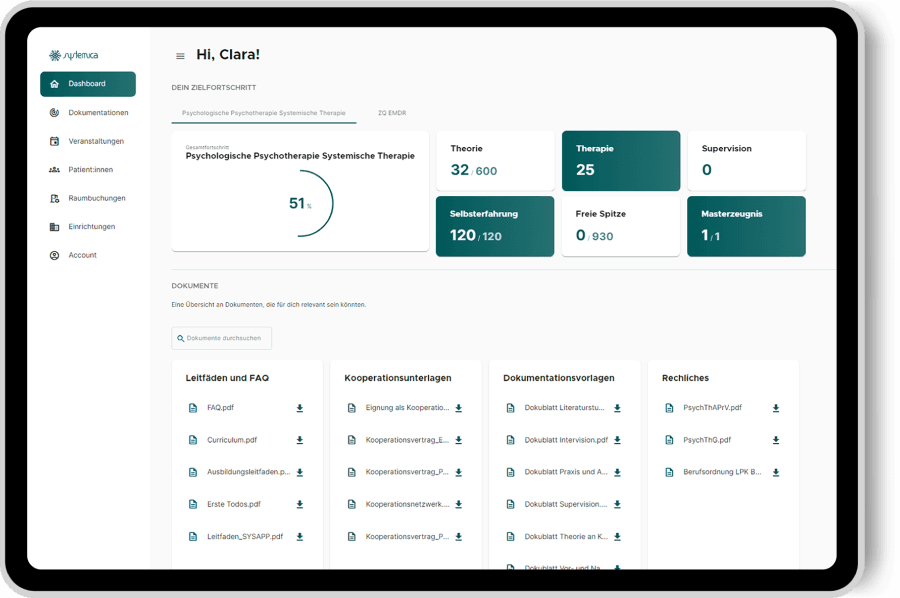This screenshot has width=900, height=598.
Task: Click the Dokumente durchsuchen search field
Action: [x=221, y=338]
